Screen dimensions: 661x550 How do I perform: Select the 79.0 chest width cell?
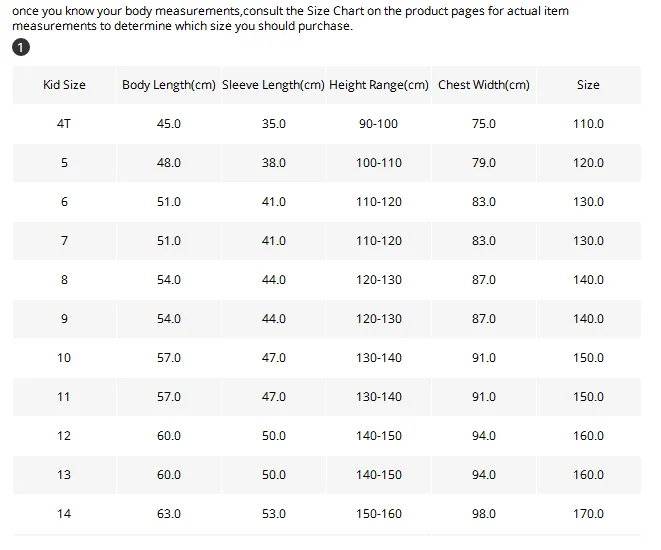point(484,163)
